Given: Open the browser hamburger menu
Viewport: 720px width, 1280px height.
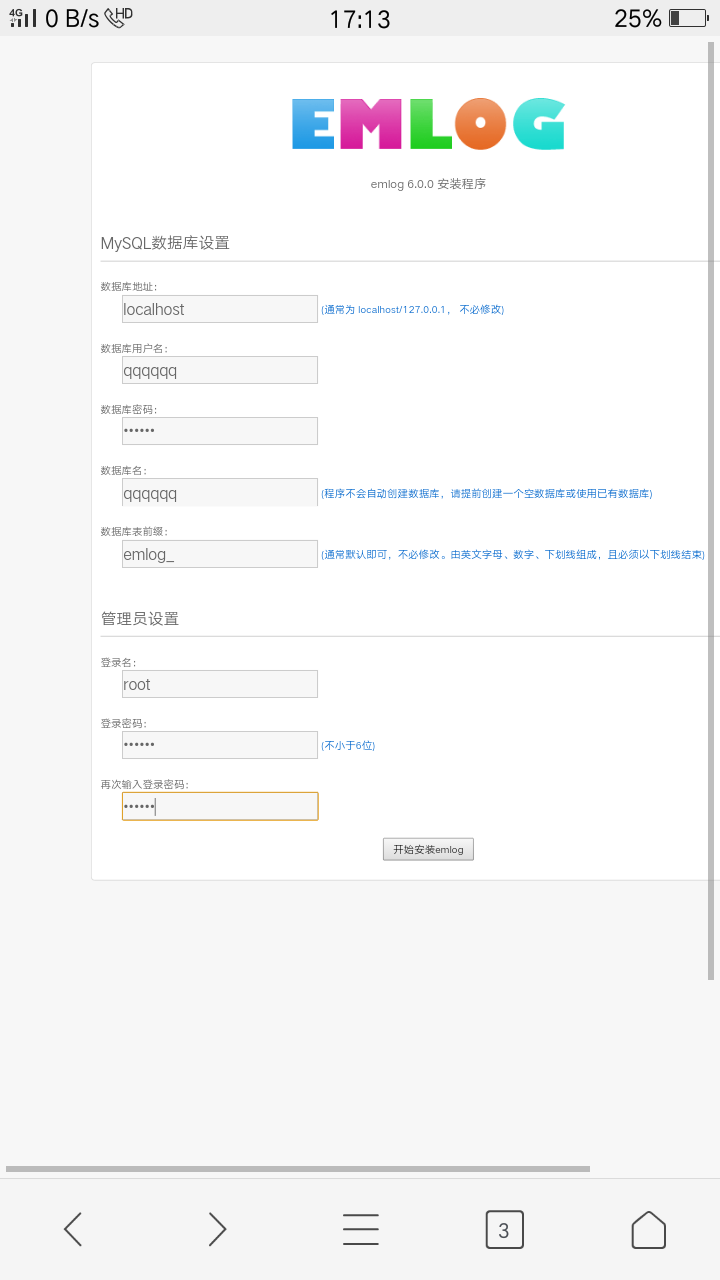Looking at the screenshot, I should coord(360,1229).
